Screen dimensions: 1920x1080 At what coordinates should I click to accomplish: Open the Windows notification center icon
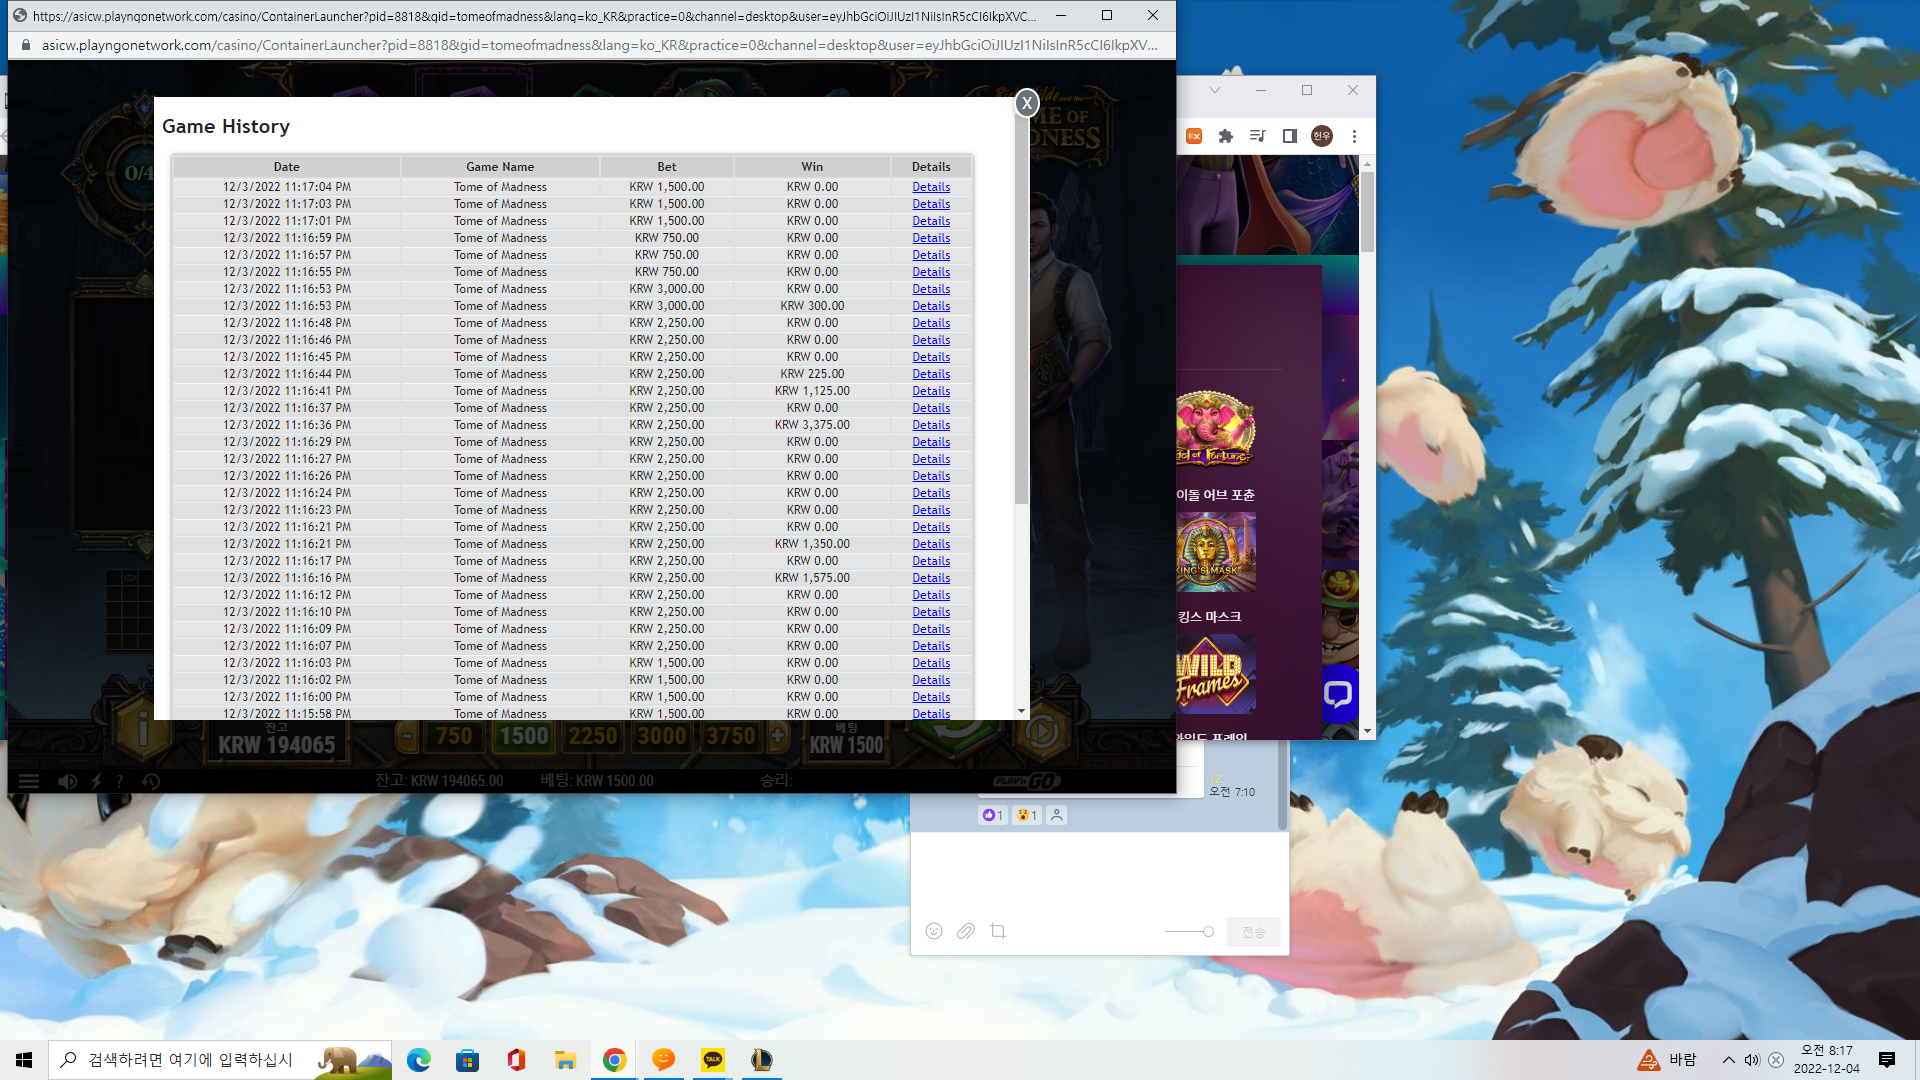pos(1887,1060)
